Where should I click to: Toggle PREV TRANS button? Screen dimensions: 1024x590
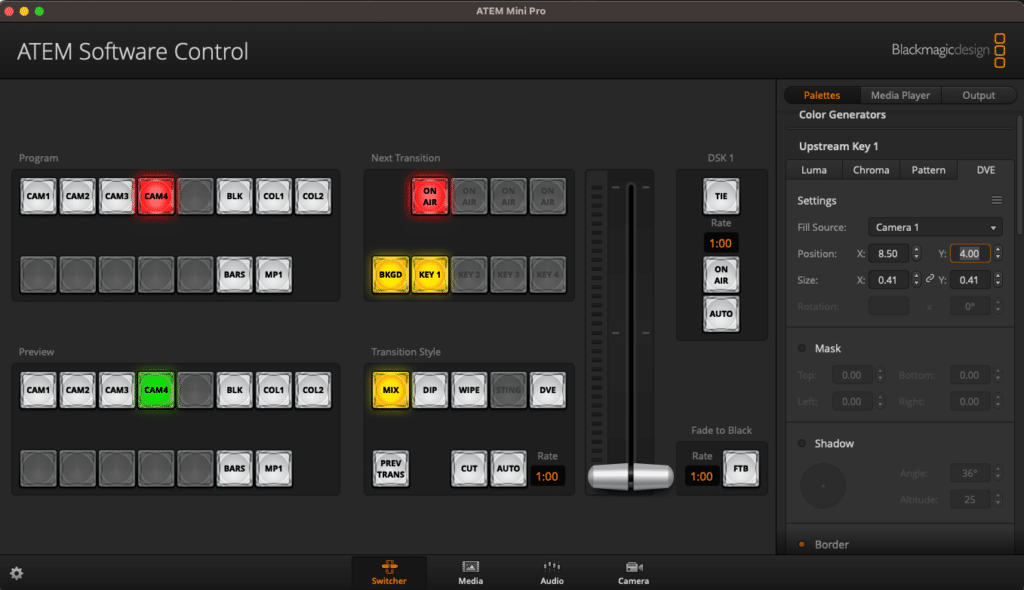click(391, 468)
